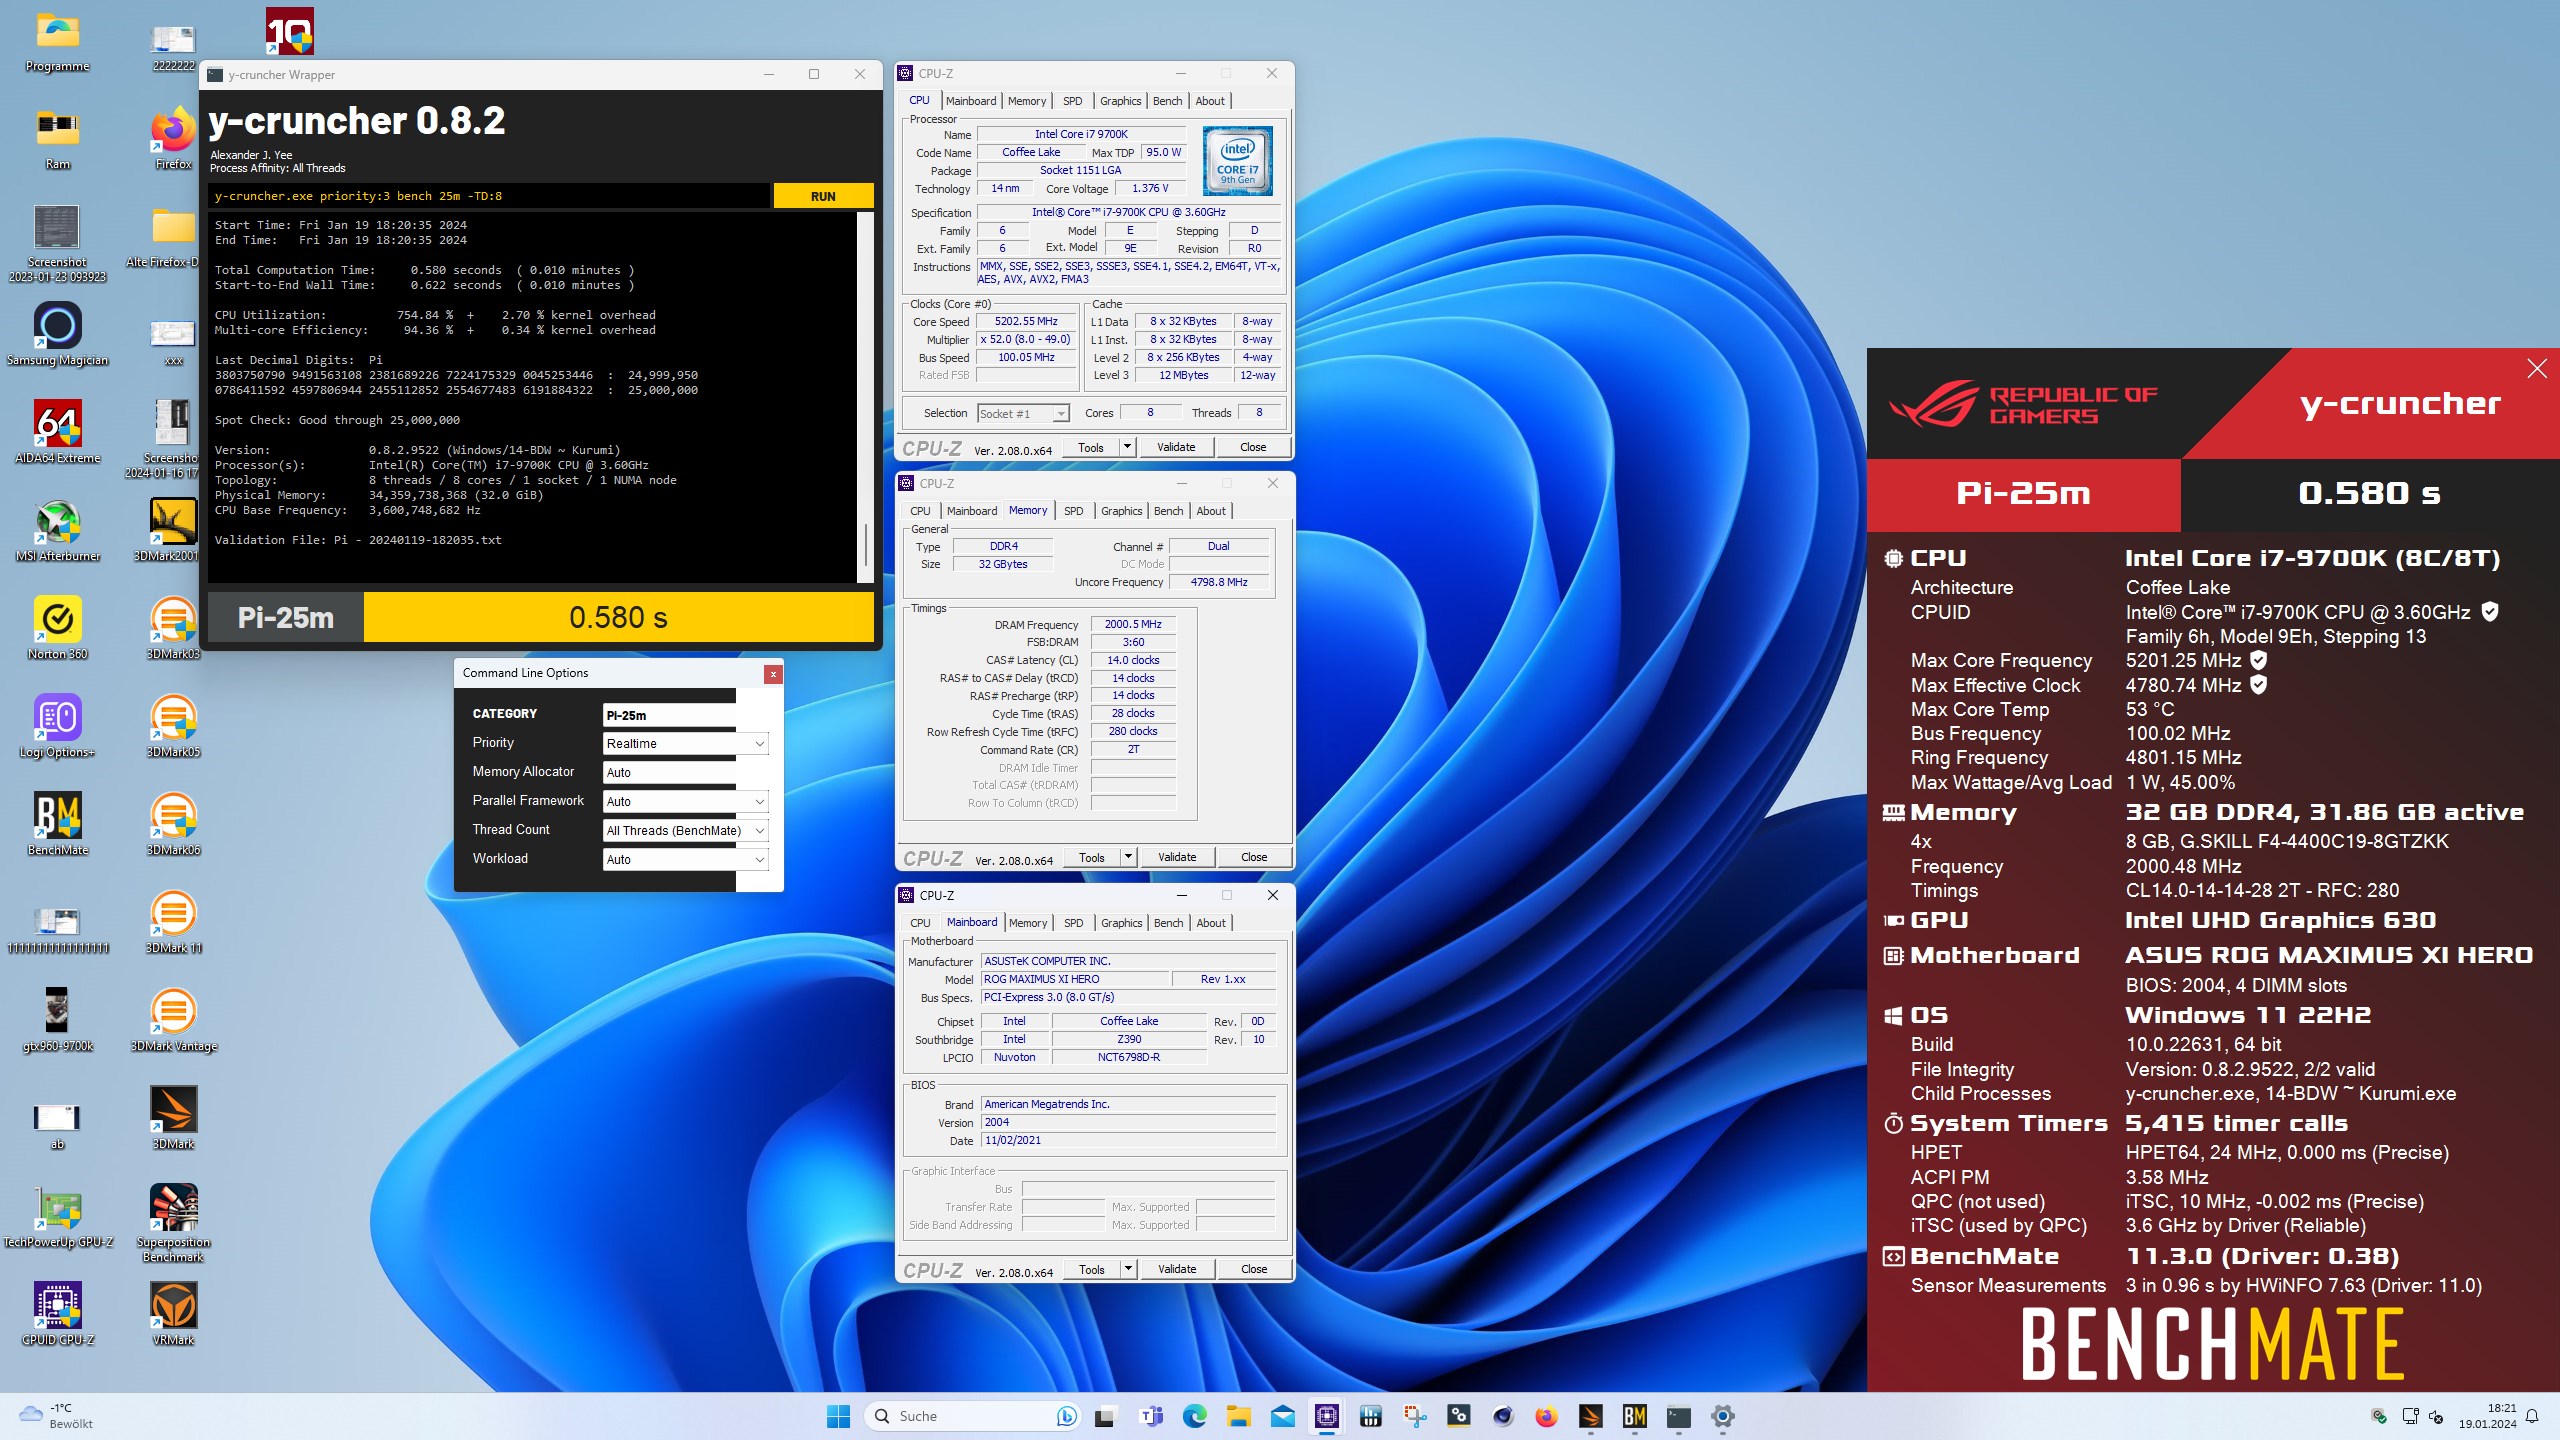Open the 3DMark2001 desktop icon
The width and height of the screenshot is (2560, 1440).
tap(174, 530)
